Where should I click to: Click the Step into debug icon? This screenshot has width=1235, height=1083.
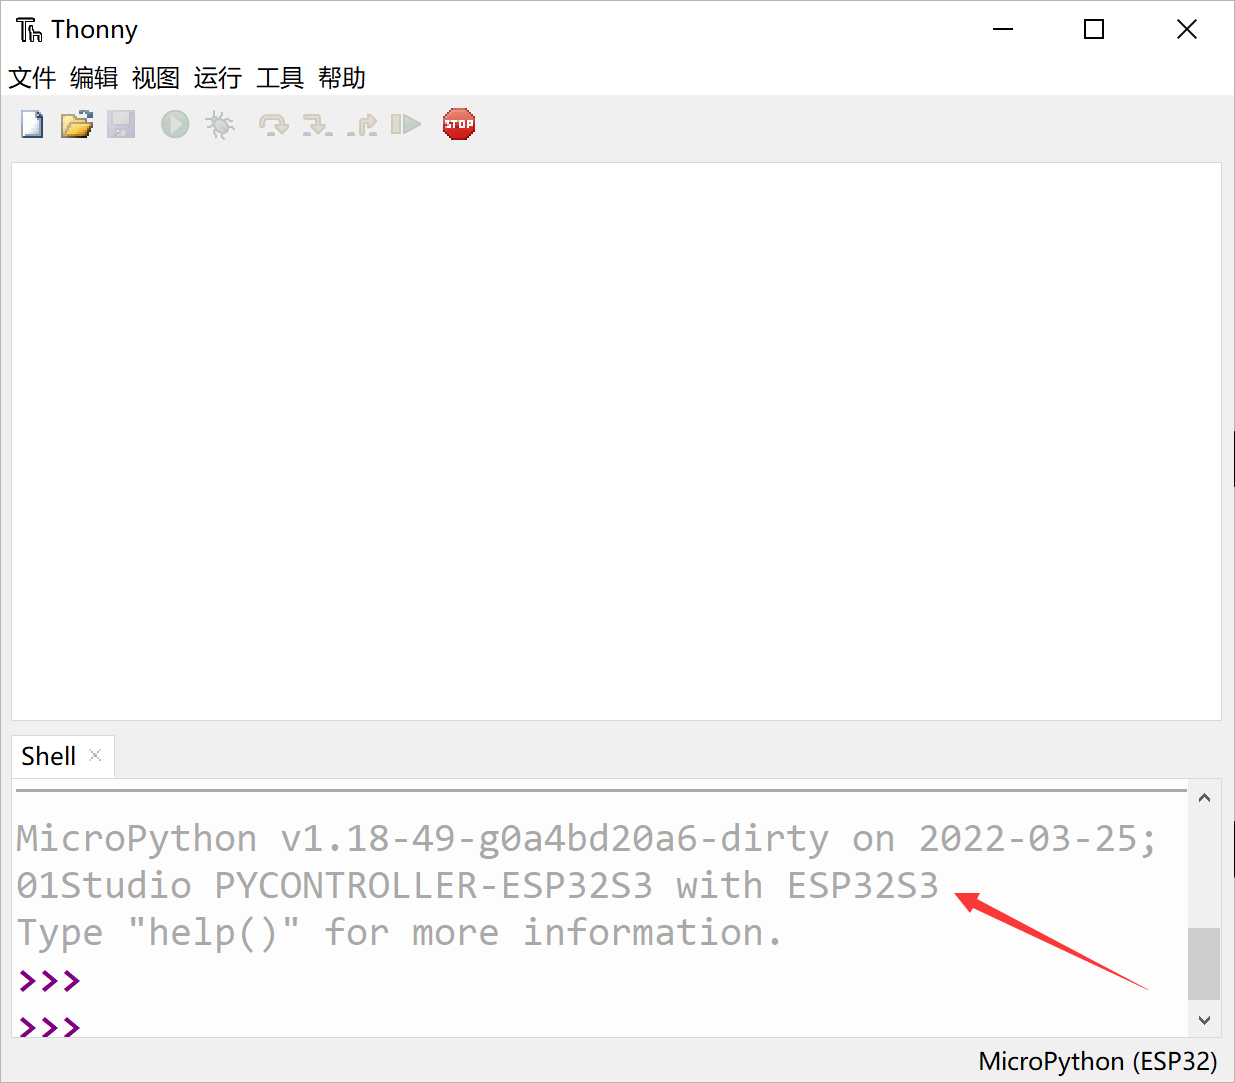point(317,125)
